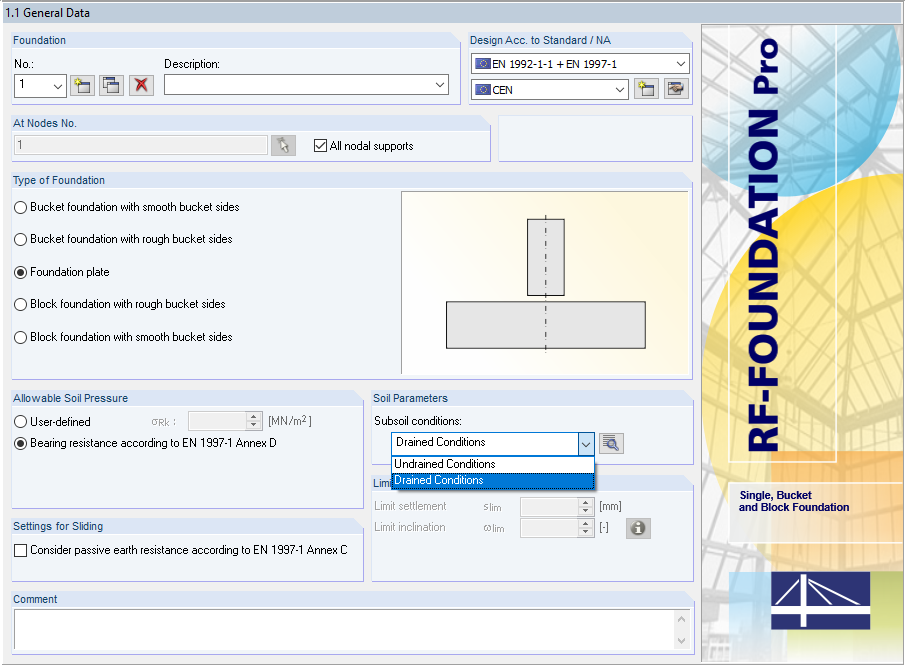Copy the current foundation via the duplicate icon
The height and width of the screenshot is (667, 906).
tap(112, 86)
